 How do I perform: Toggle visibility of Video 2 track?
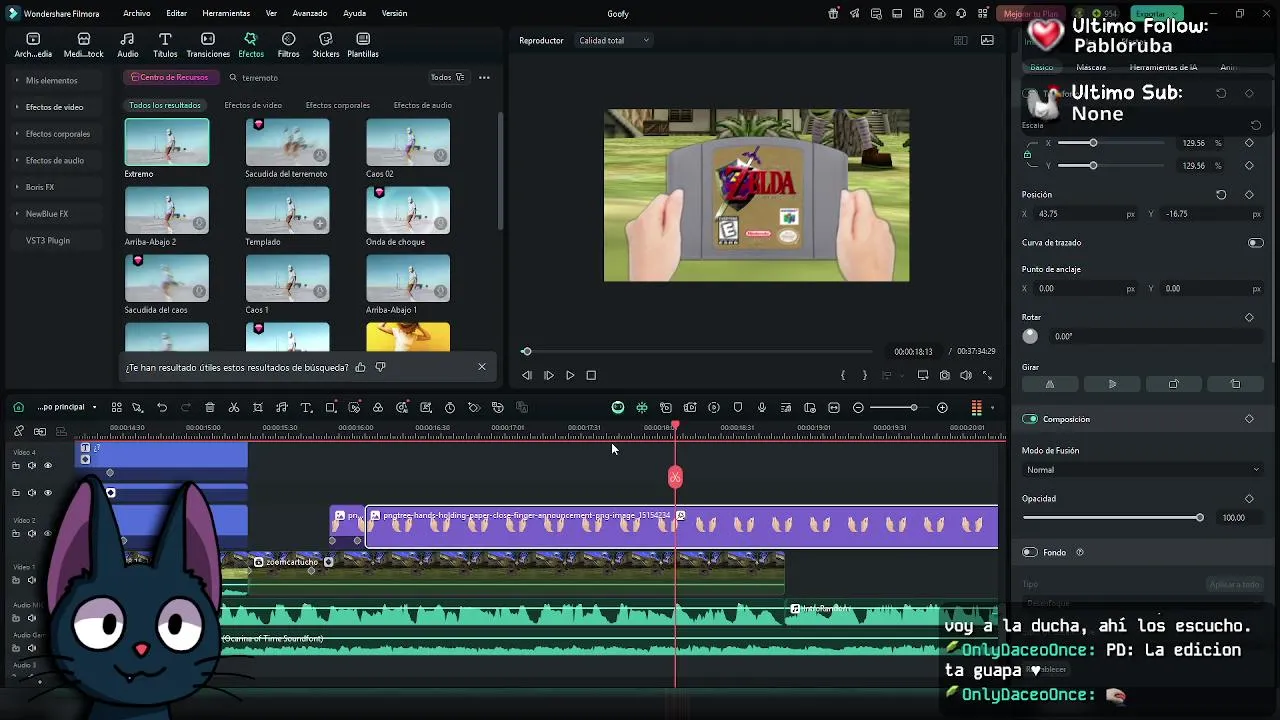[47, 533]
